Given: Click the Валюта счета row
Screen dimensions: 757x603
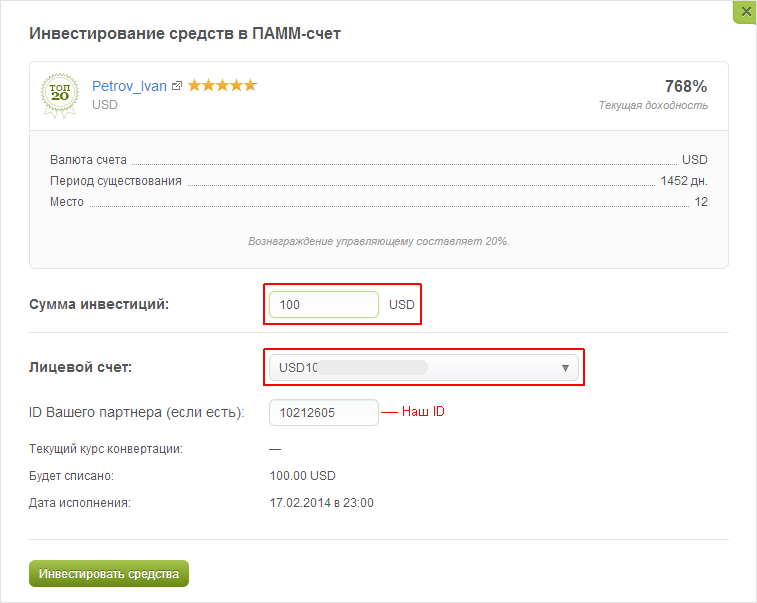Looking at the screenshot, I should point(378,160).
